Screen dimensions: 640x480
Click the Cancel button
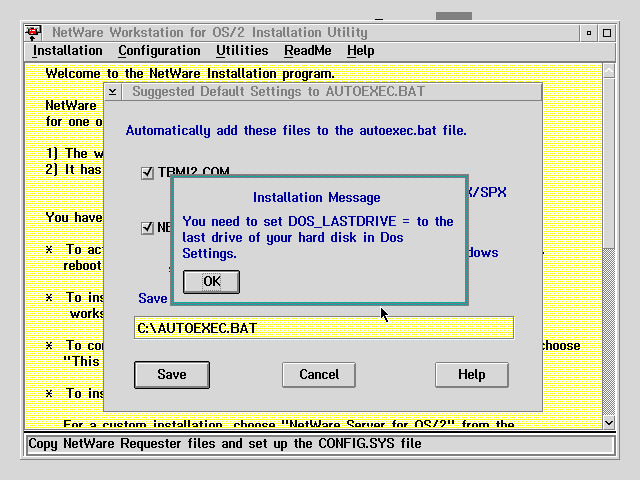click(319, 375)
